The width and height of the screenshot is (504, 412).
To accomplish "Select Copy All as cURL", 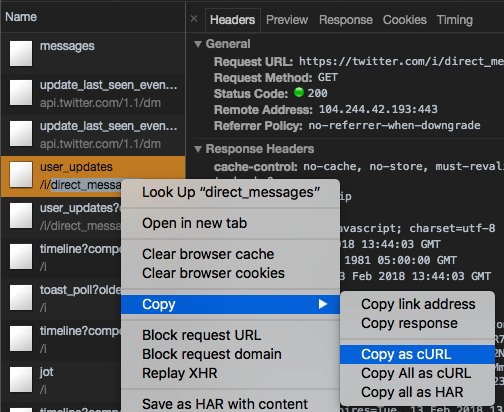I will pyautogui.click(x=417, y=373).
